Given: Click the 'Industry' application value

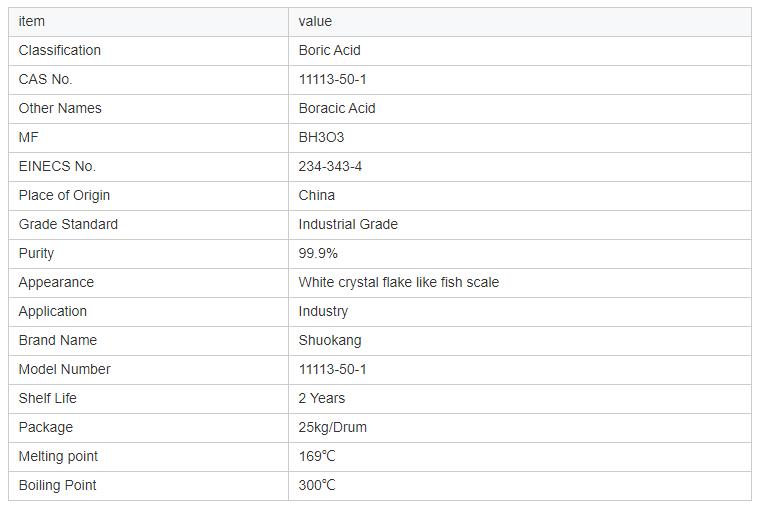Looking at the screenshot, I should 323,311.
